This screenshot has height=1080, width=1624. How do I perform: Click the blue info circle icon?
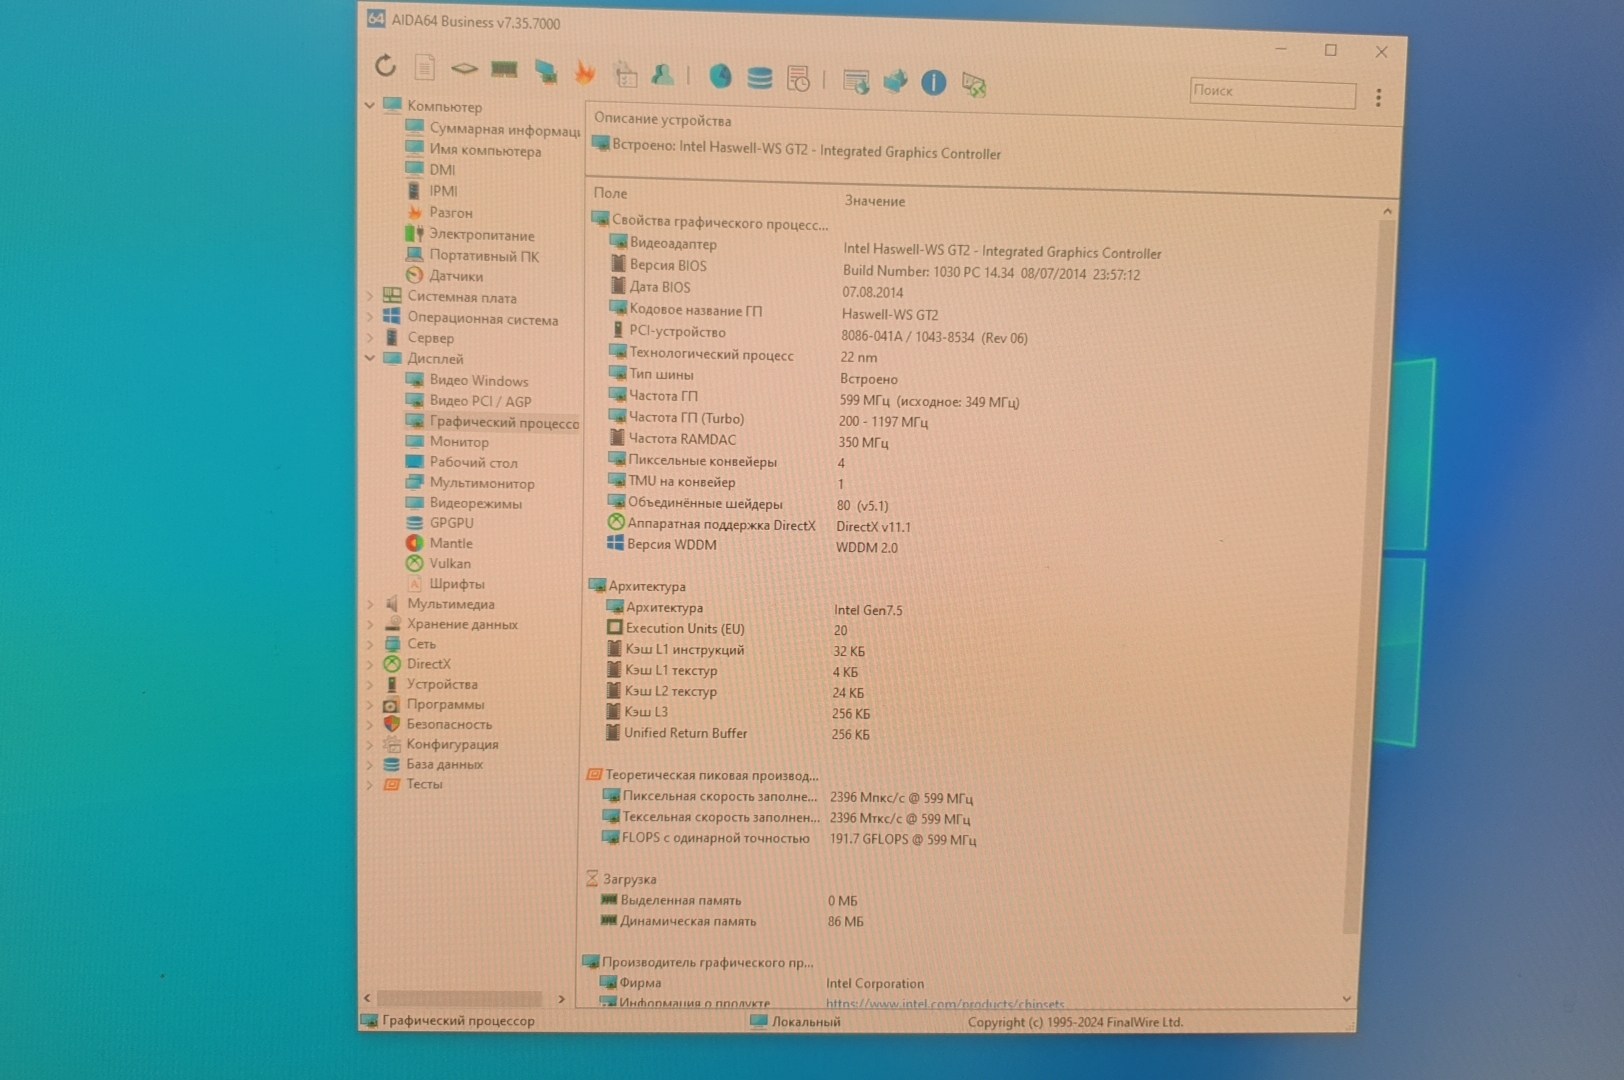933,83
